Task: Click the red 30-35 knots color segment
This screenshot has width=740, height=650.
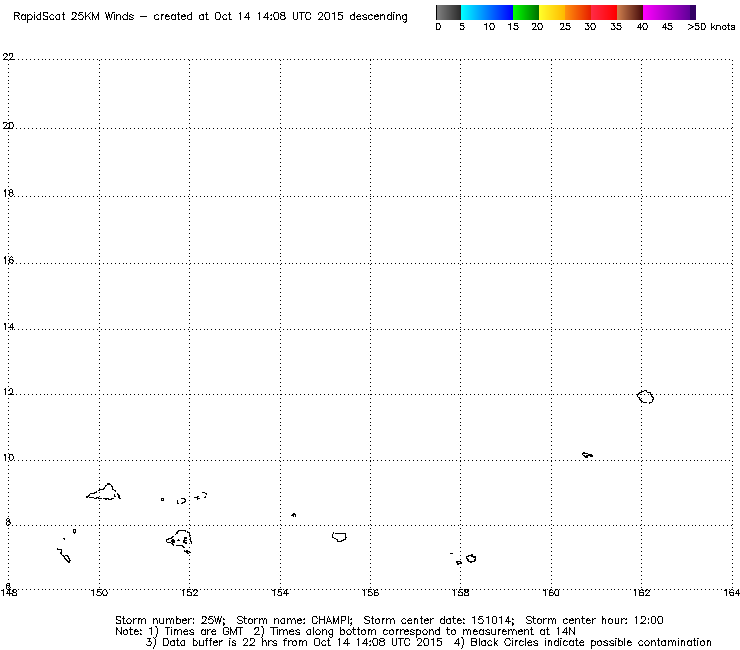Action: [x=604, y=12]
